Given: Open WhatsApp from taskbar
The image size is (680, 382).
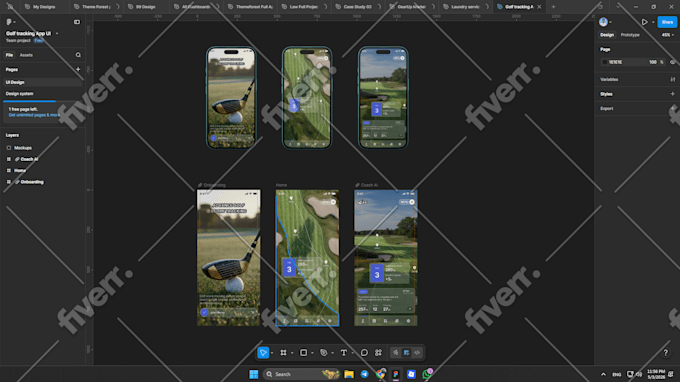Looking at the screenshot, I should [x=427, y=374].
